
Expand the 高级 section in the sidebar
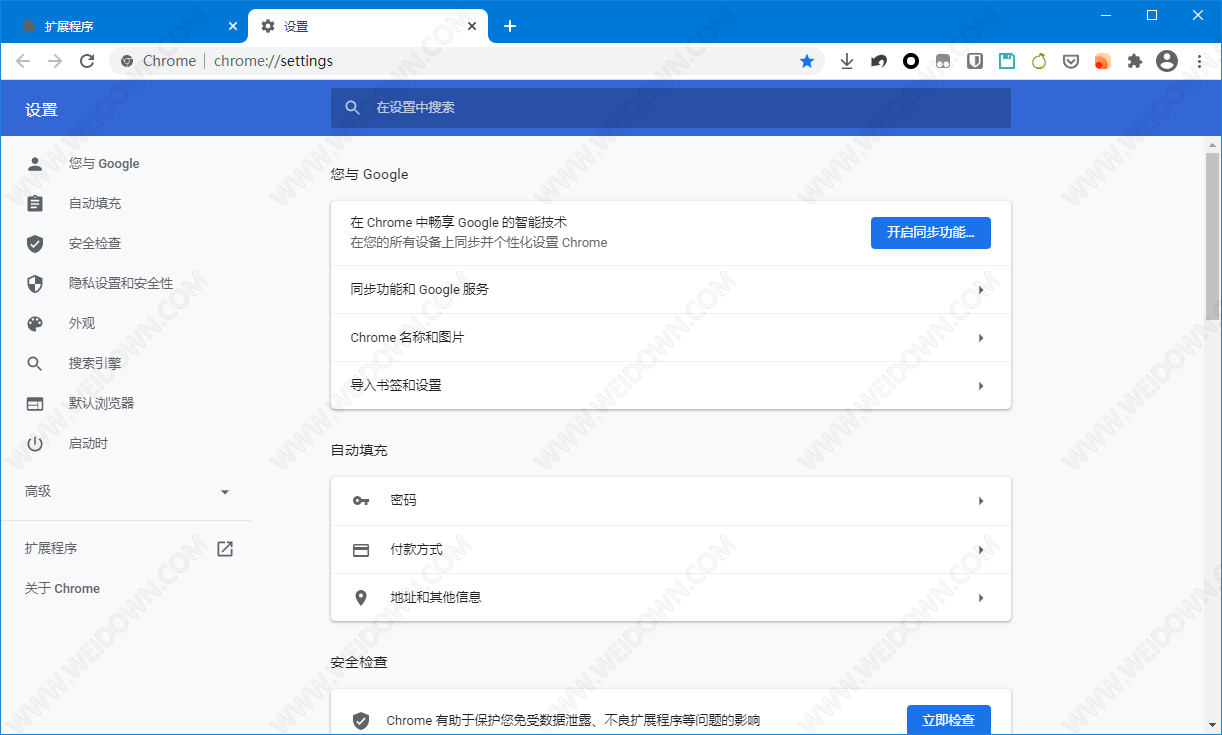pos(225,492)
